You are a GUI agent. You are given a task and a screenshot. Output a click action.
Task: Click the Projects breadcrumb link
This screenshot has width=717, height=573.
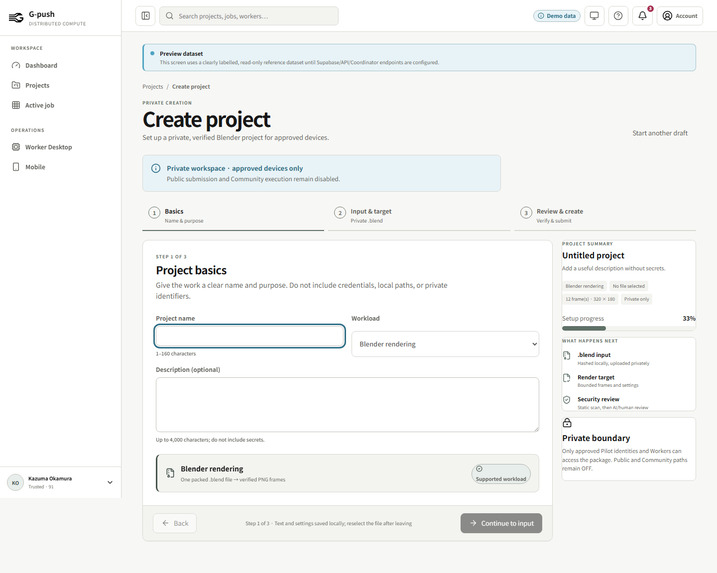coord(152,86)
